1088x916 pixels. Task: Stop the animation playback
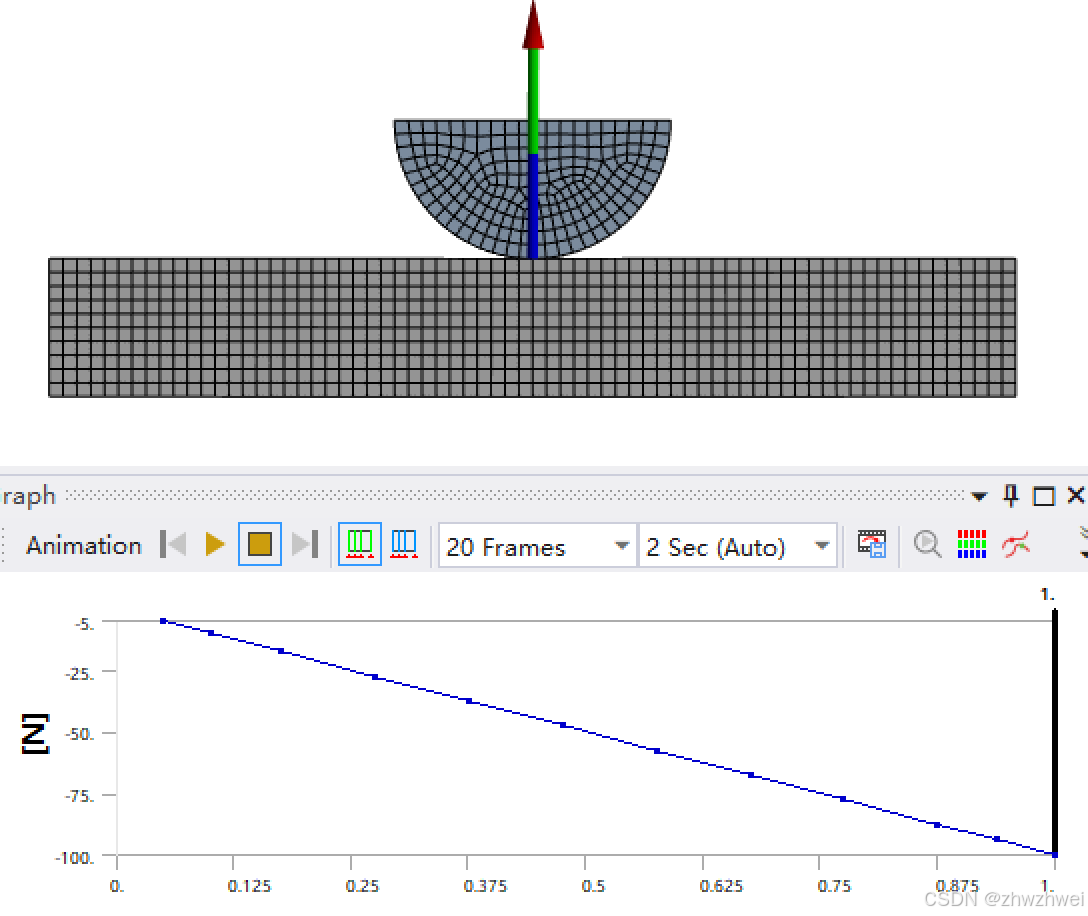tap(260, 545)
